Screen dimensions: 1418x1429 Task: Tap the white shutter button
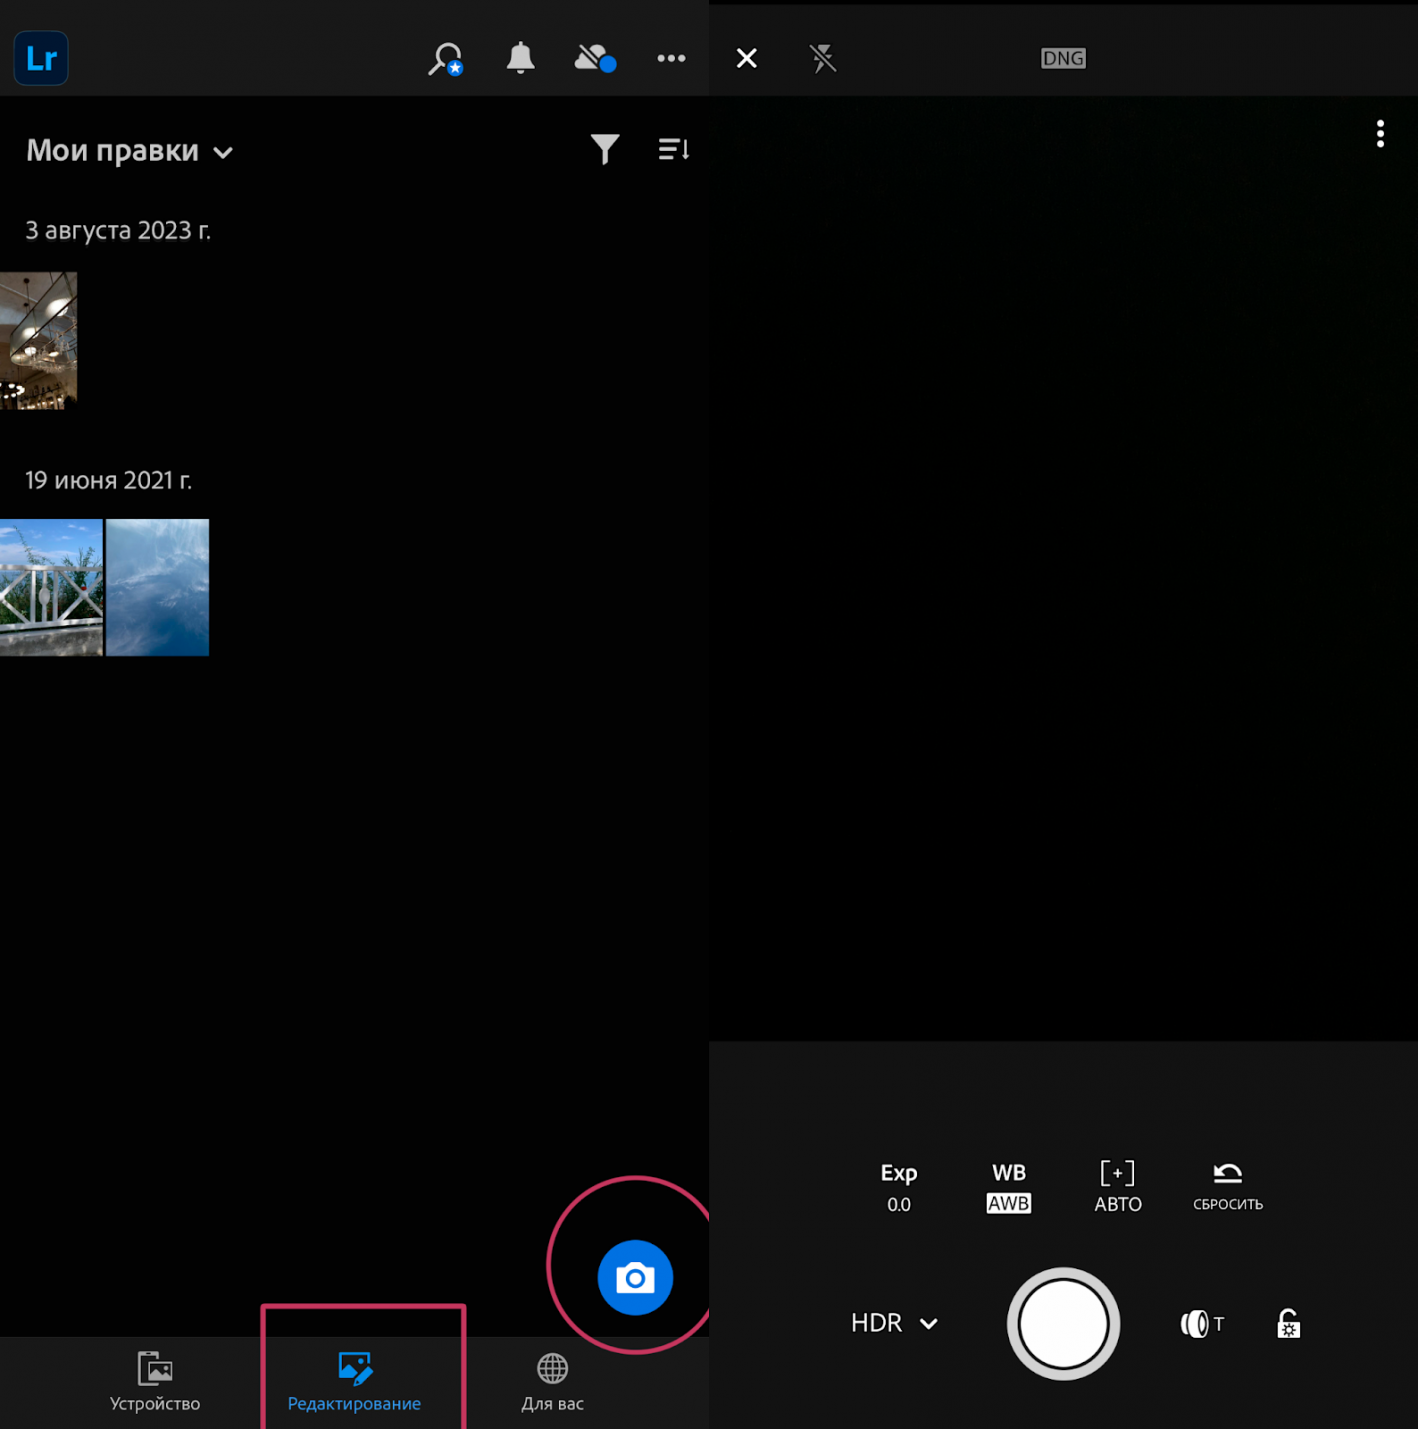pyautogui.click(x=1063, y=1324)
